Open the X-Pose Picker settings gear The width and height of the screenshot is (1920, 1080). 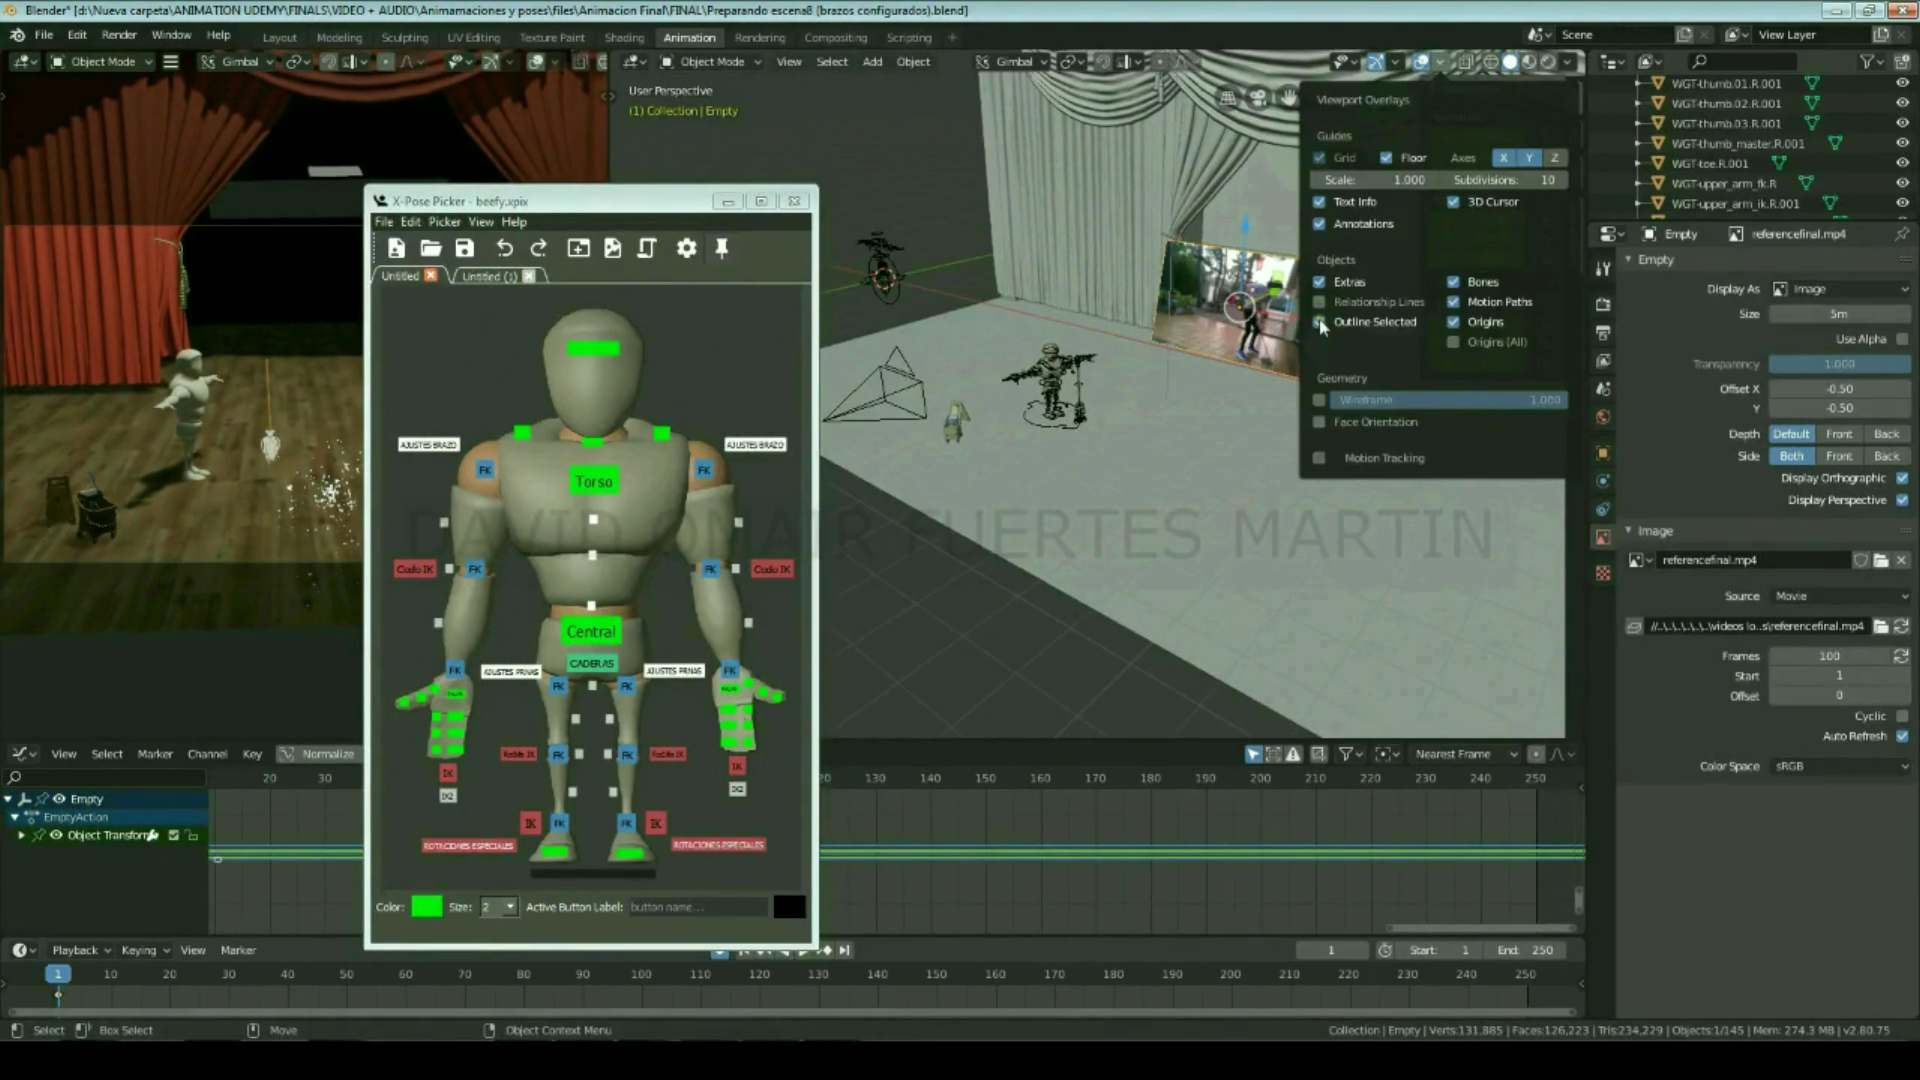point(686,248)
